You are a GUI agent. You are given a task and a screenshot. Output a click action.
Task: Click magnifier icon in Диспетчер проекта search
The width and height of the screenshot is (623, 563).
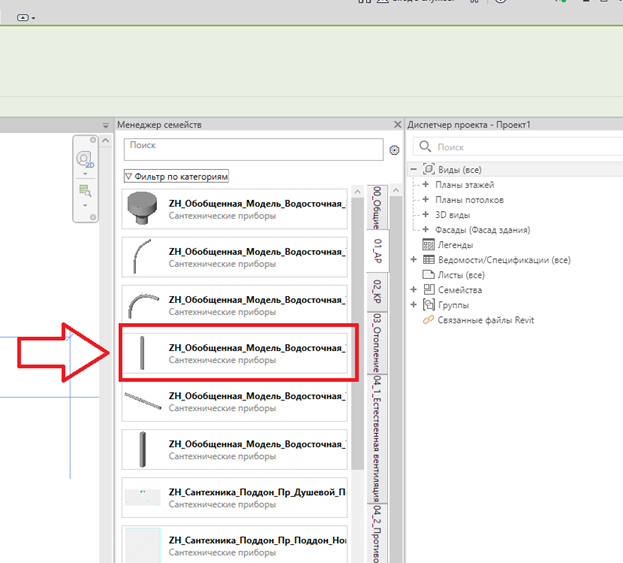(425, 147)
